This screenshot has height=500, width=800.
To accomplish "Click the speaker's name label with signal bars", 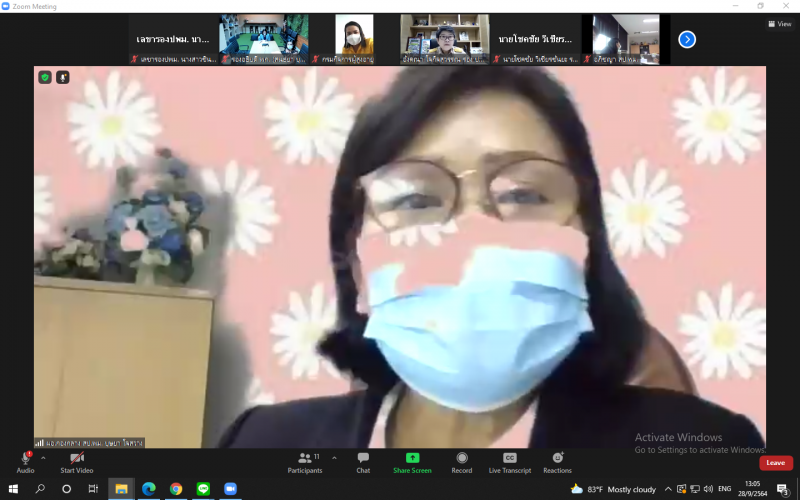I will 89,443.
